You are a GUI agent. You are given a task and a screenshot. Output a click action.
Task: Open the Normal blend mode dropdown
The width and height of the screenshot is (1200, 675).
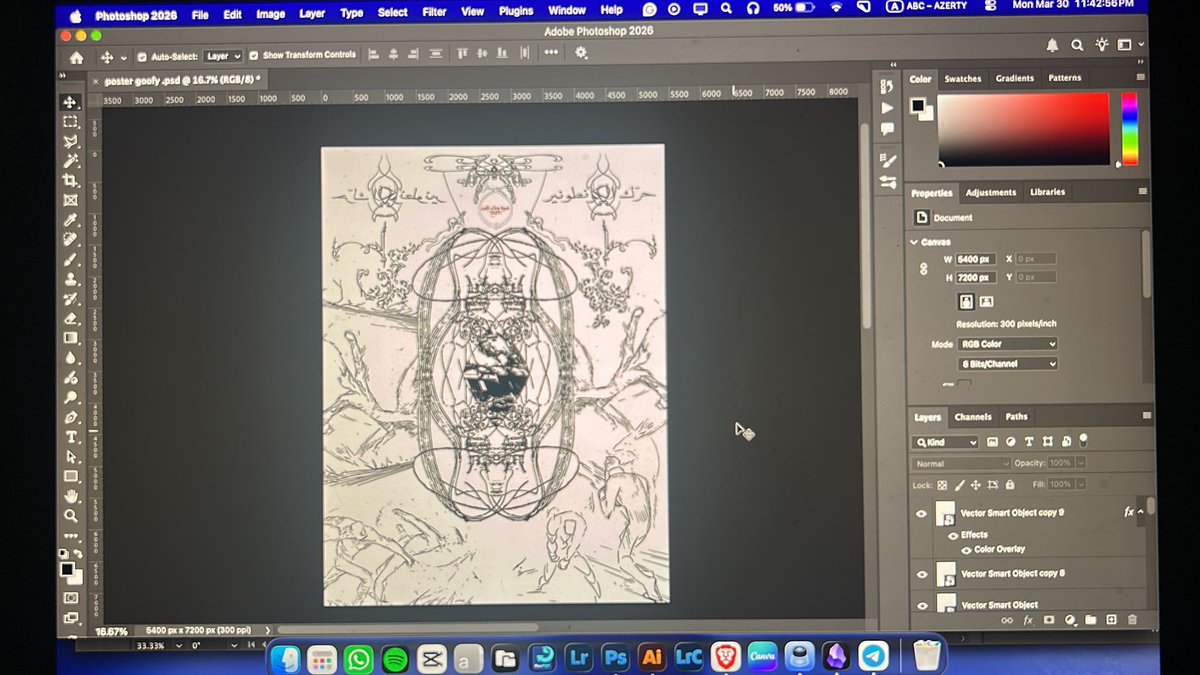pos(962,464)
